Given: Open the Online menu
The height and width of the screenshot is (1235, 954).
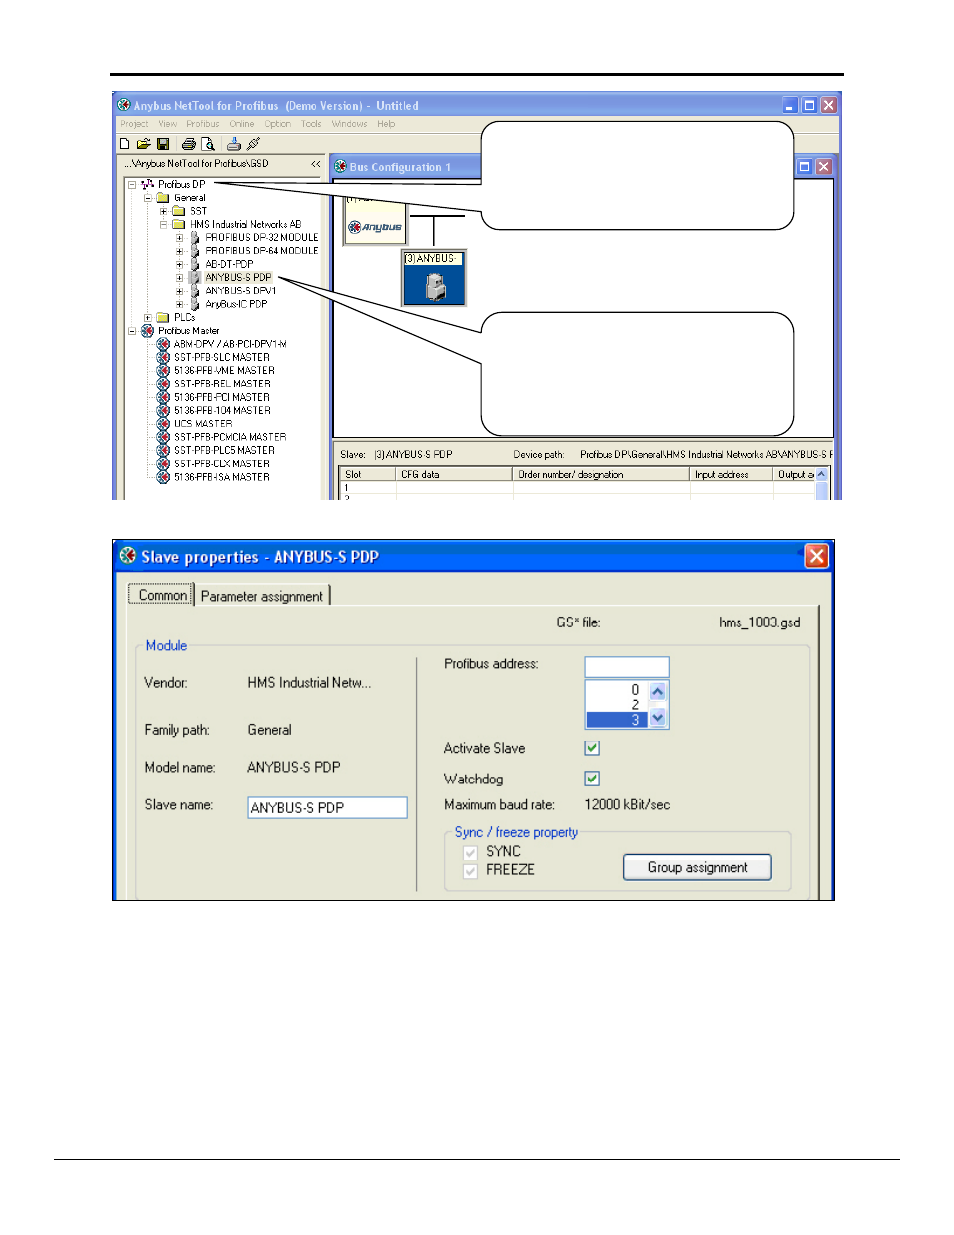Looking at the screenshot, I should pyautogui.click(x=242, y=124).
